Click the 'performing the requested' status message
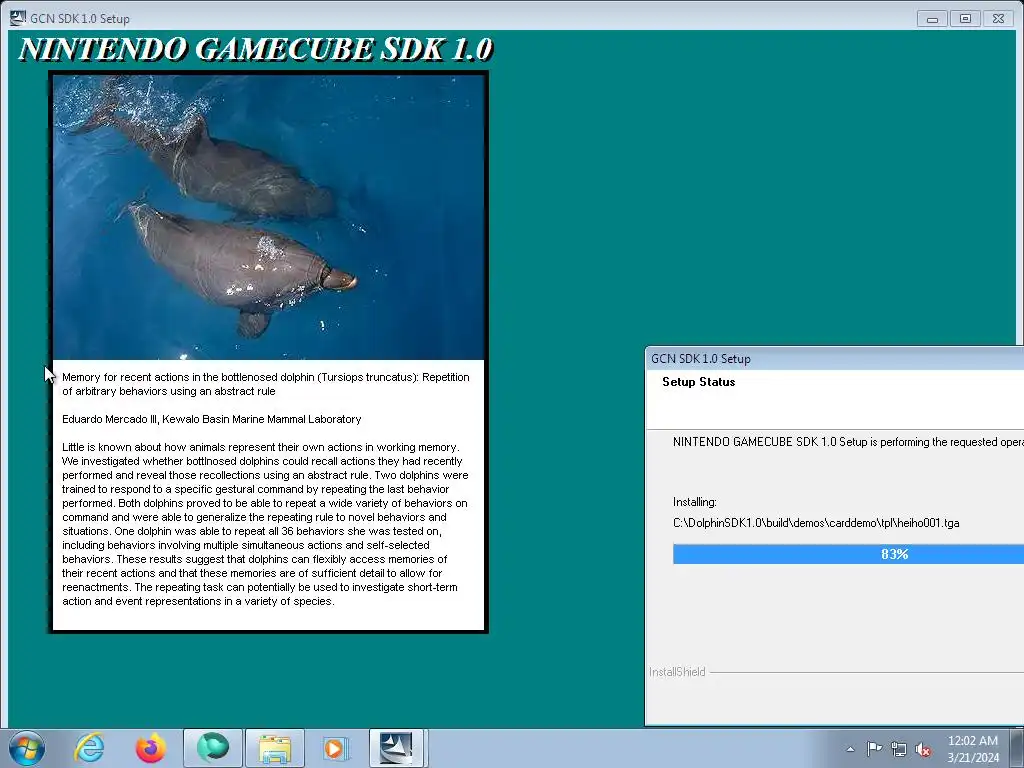Viewport: 1024px width, 768px height. tap(848, 442)
